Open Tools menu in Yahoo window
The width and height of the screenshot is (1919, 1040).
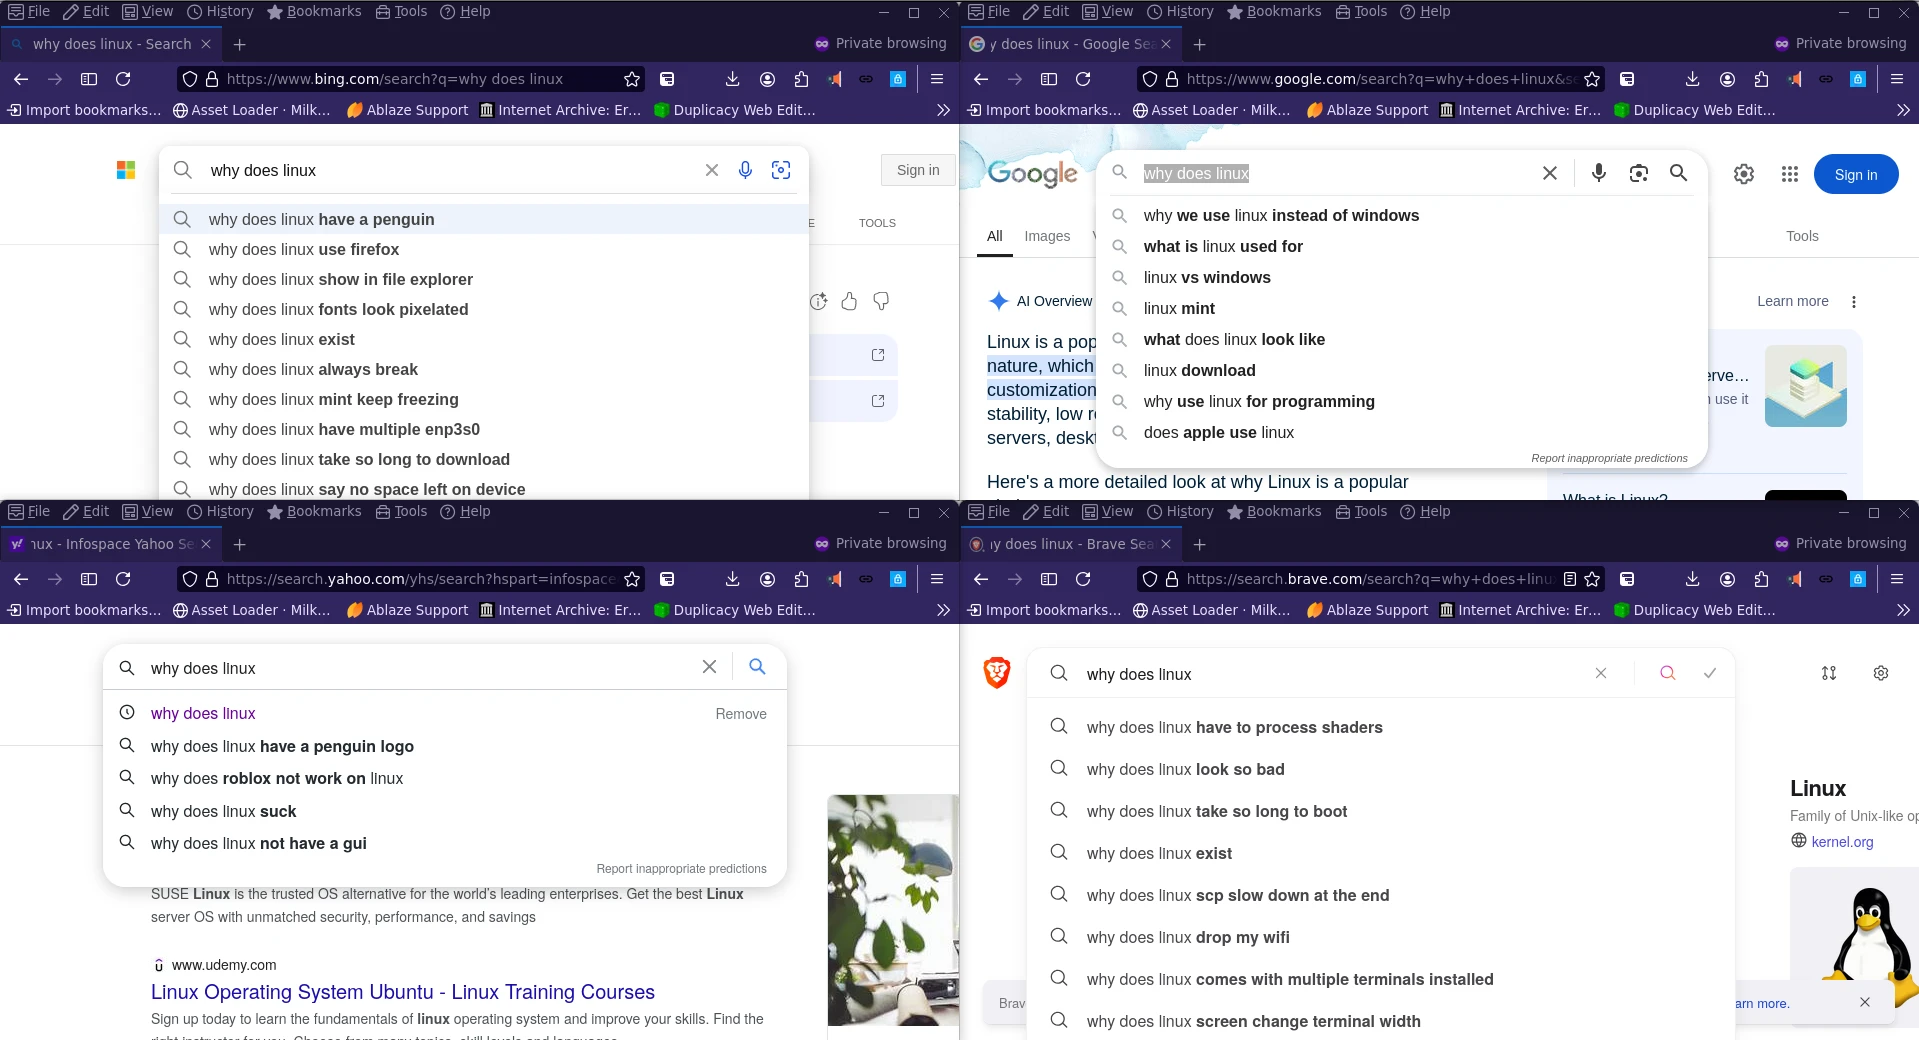(x=401, y=511)
